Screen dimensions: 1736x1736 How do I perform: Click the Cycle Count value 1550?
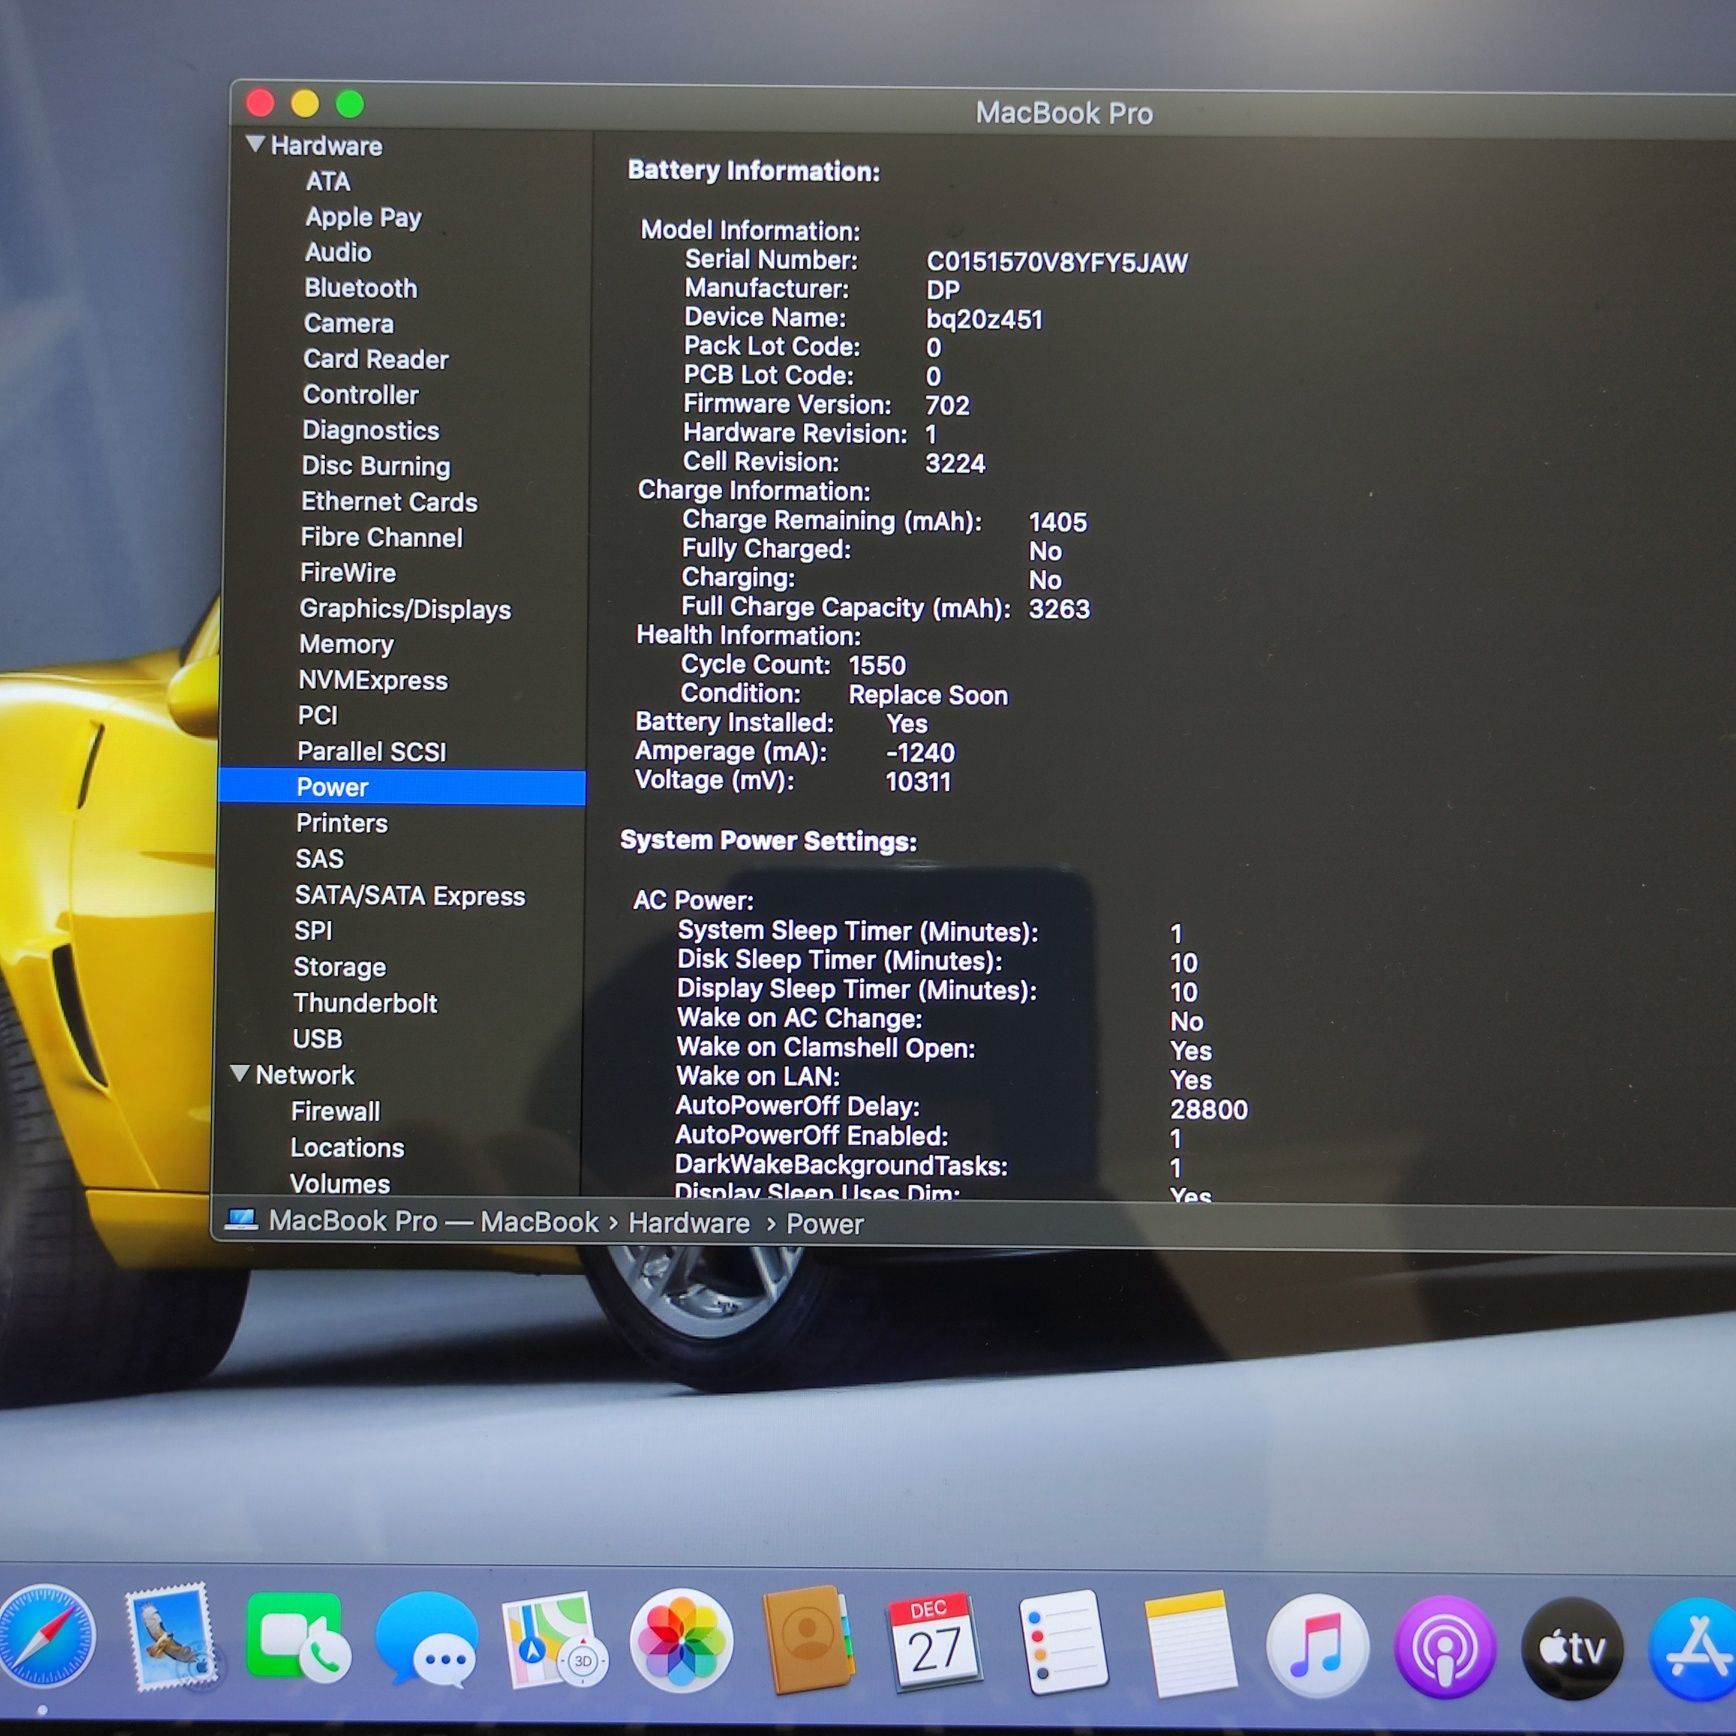pyautogui.click(x=877, y=665)
